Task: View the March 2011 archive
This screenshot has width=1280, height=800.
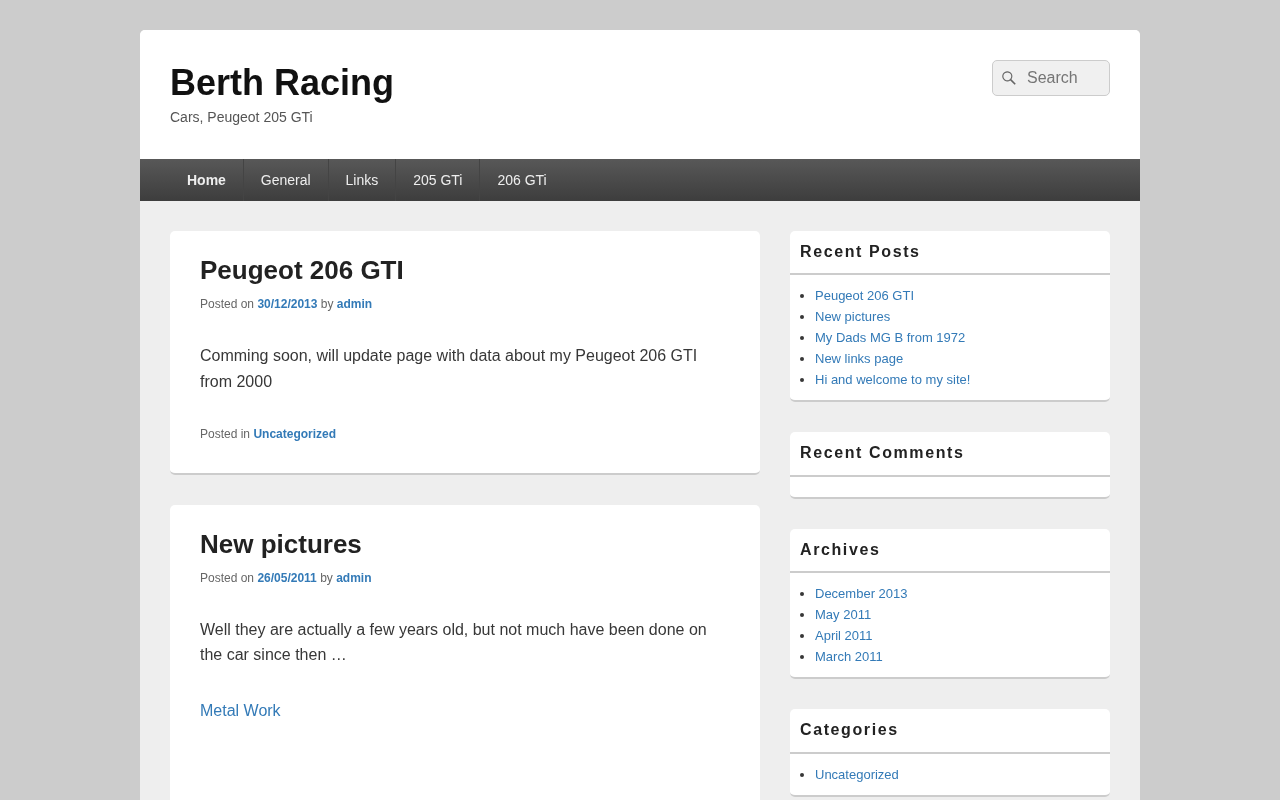Action: 849,657
